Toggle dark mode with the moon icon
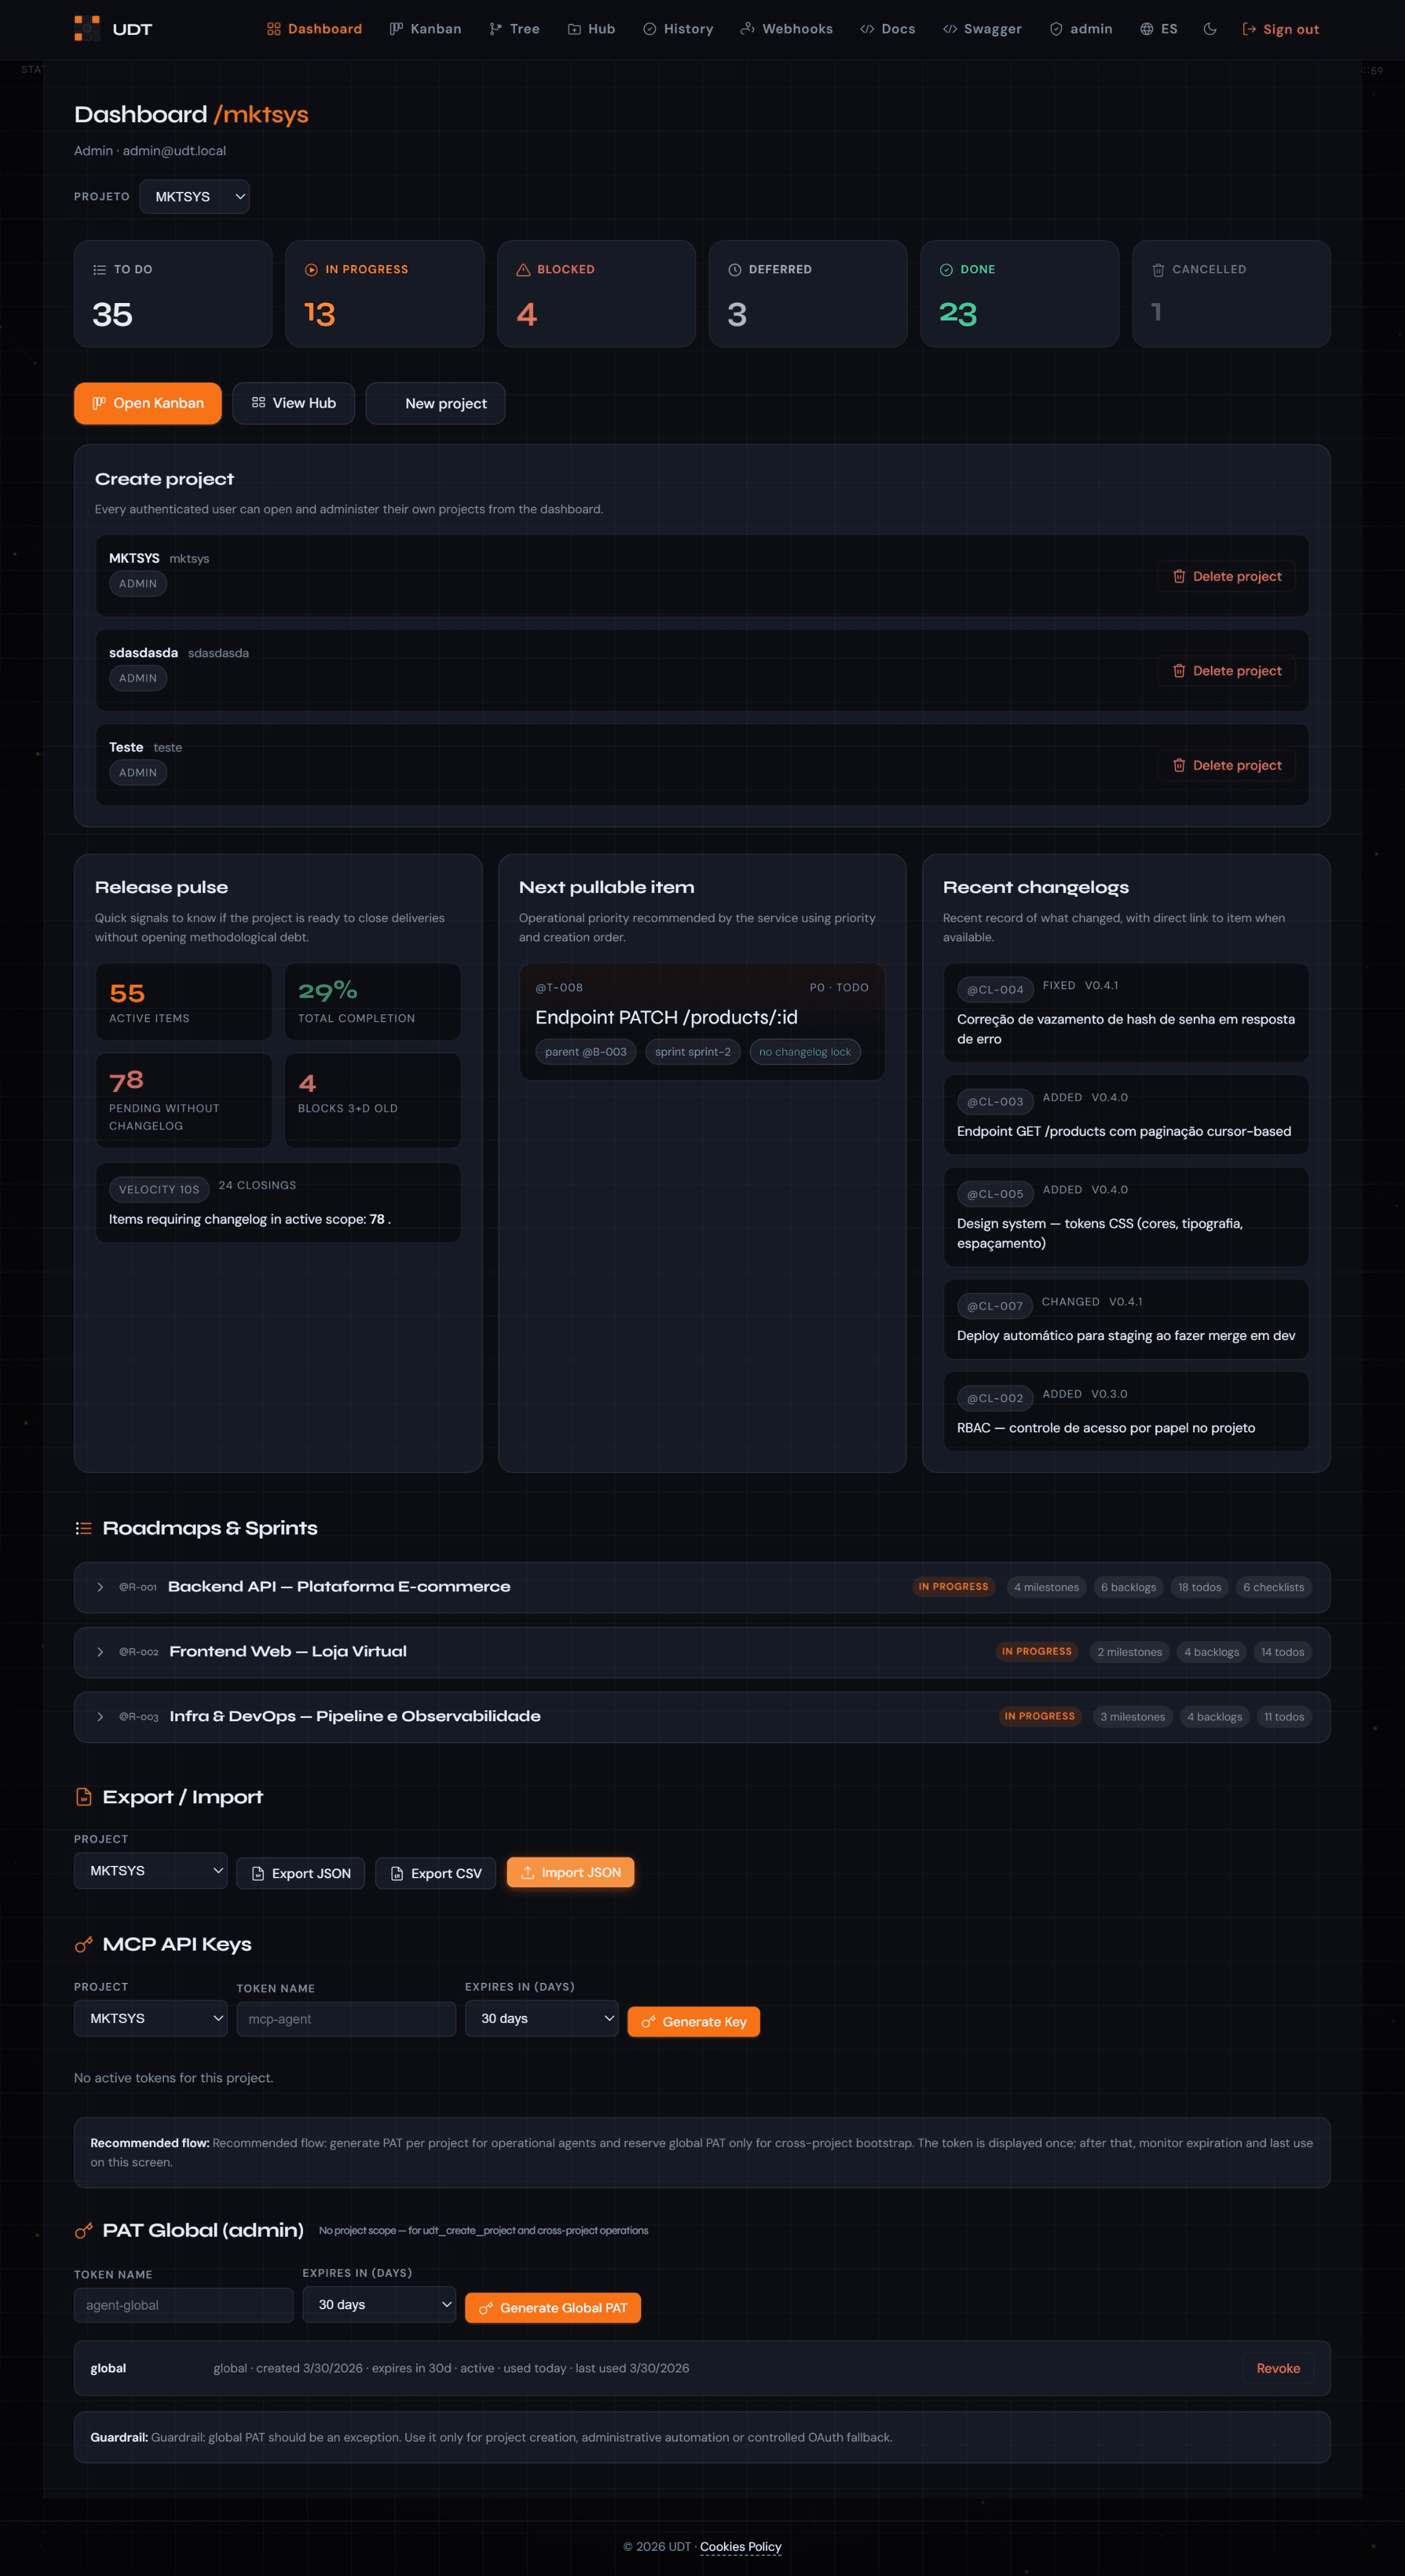1405x2576 pixels. tap(1210, 29)
